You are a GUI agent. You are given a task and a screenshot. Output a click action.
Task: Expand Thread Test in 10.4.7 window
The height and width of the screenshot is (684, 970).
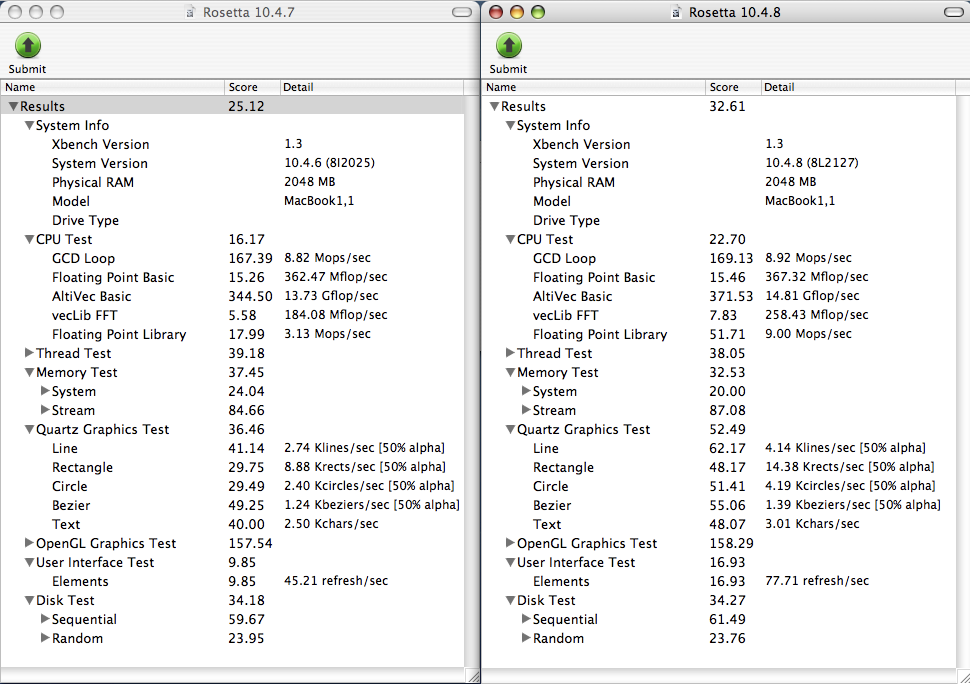pyautogui.click(x=29, y=353)
